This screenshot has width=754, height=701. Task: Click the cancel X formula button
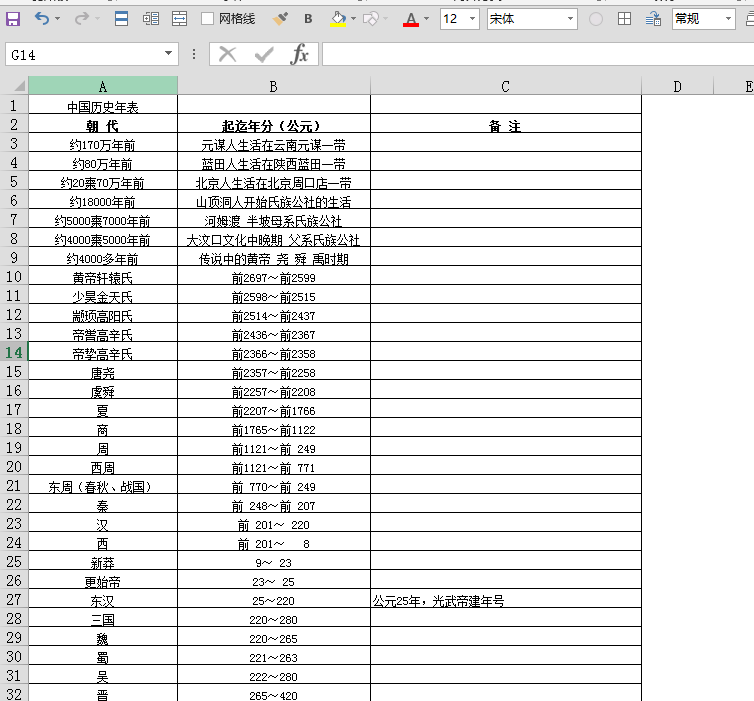pyautogui.click(x=227, y=54)
